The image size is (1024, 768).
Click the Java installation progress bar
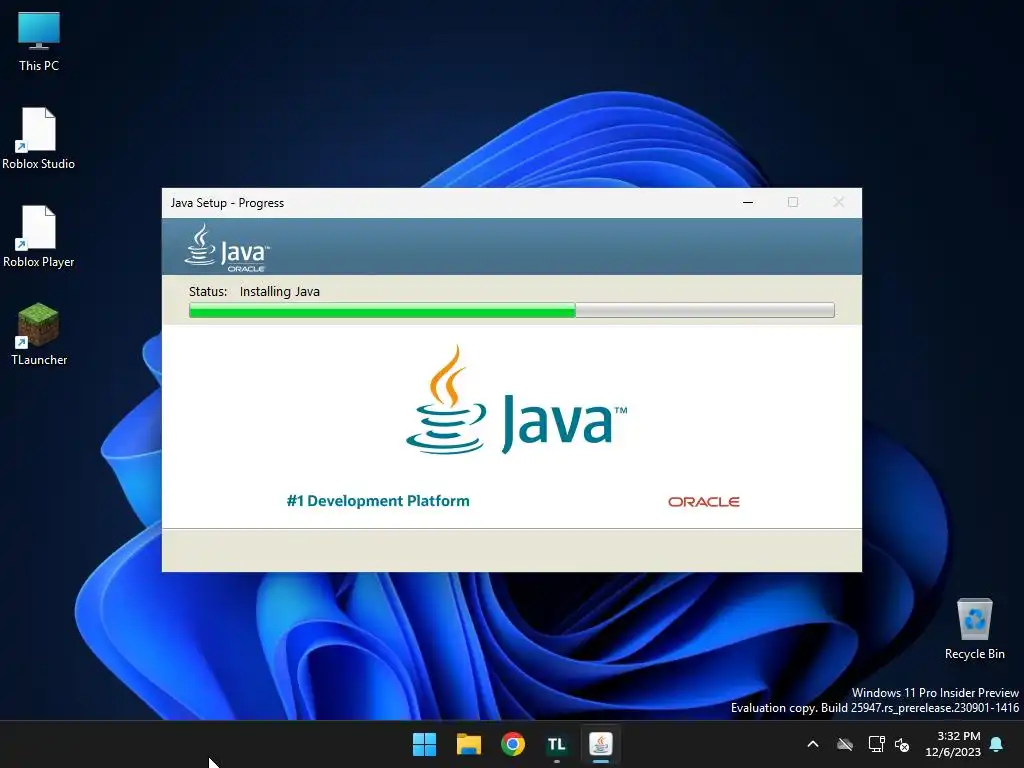pos(511,310)
